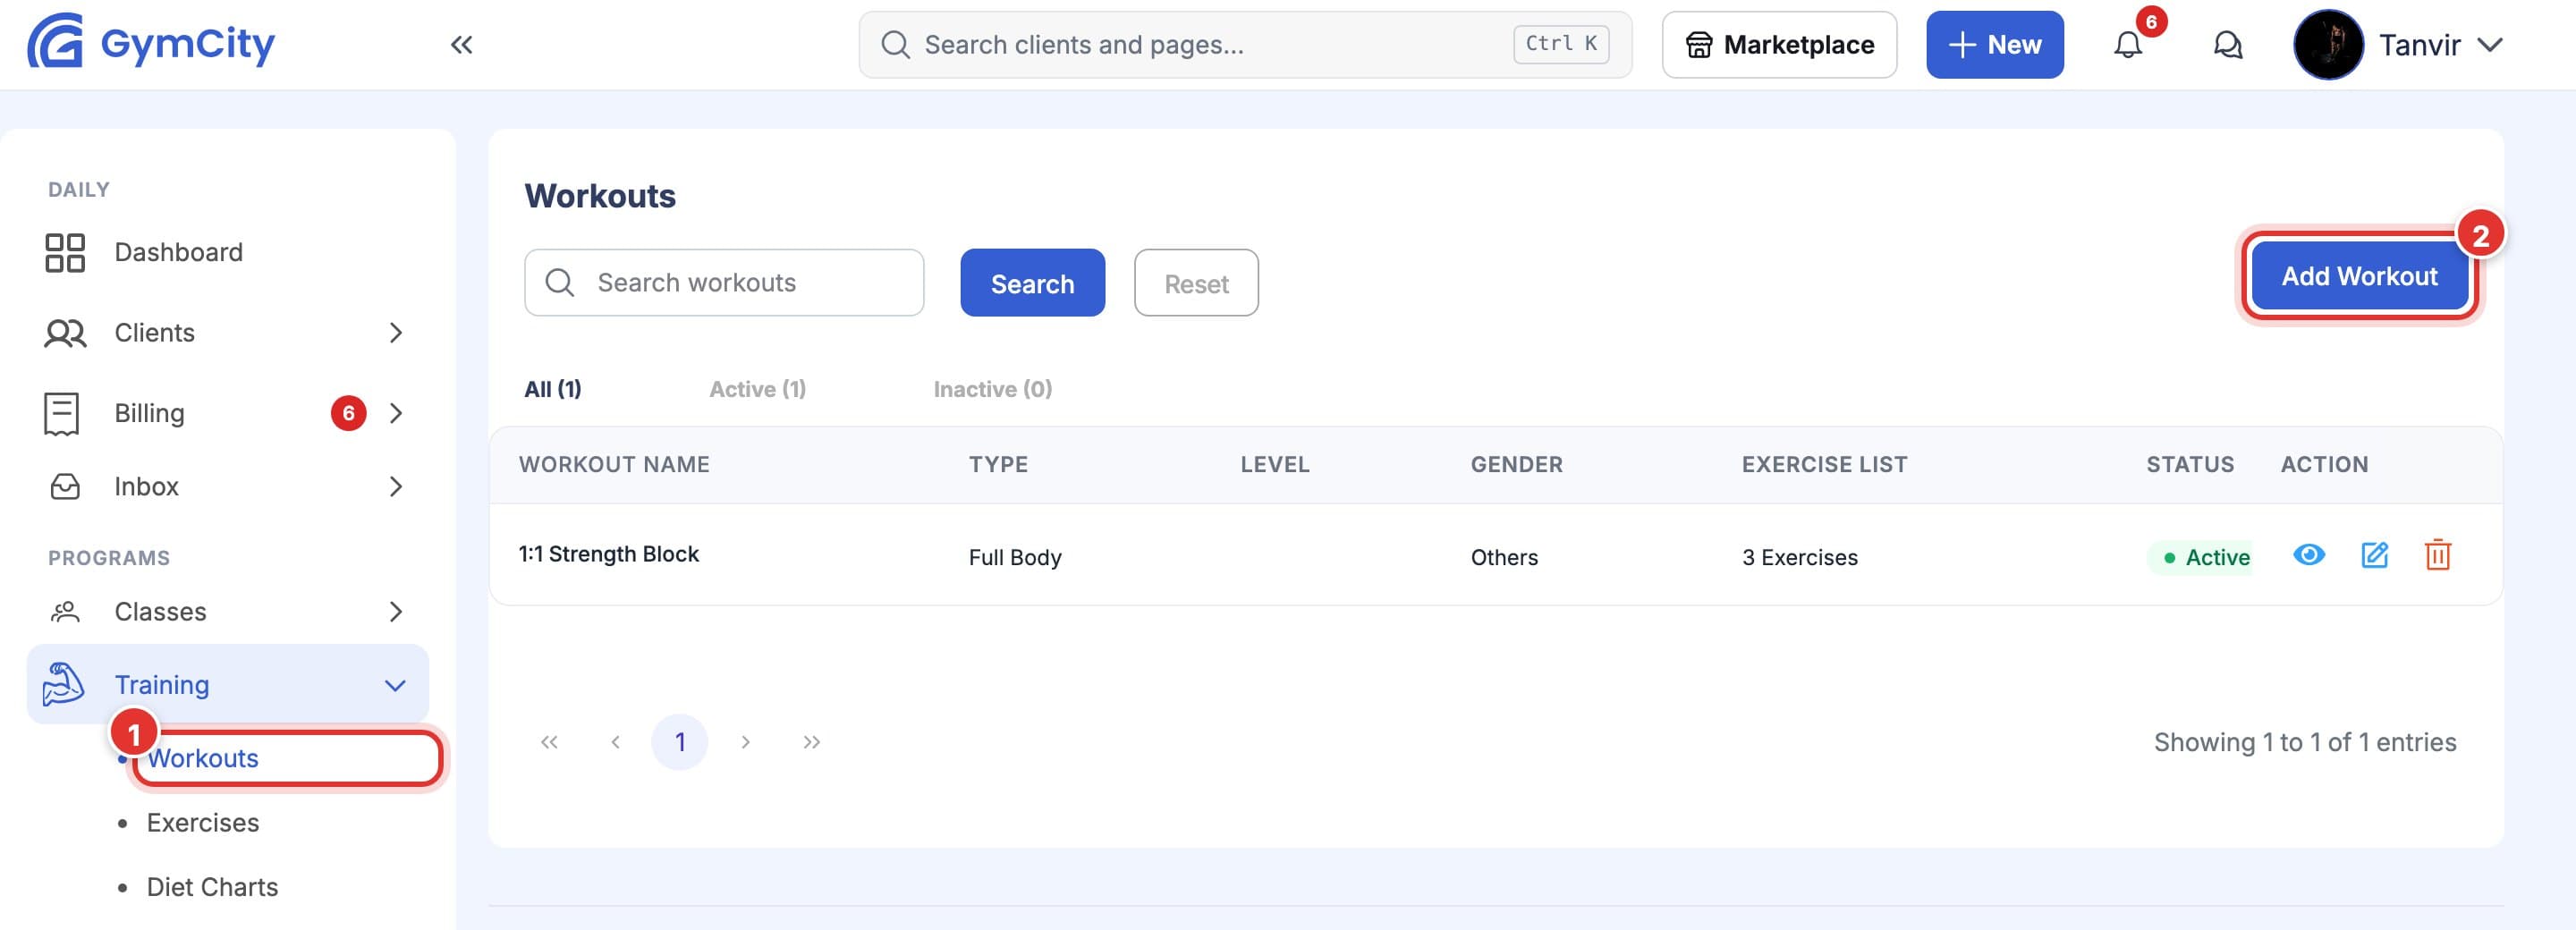
Task: Select Workouts in Training submenu
Action: pyautogui.click(x=203, y=759)
